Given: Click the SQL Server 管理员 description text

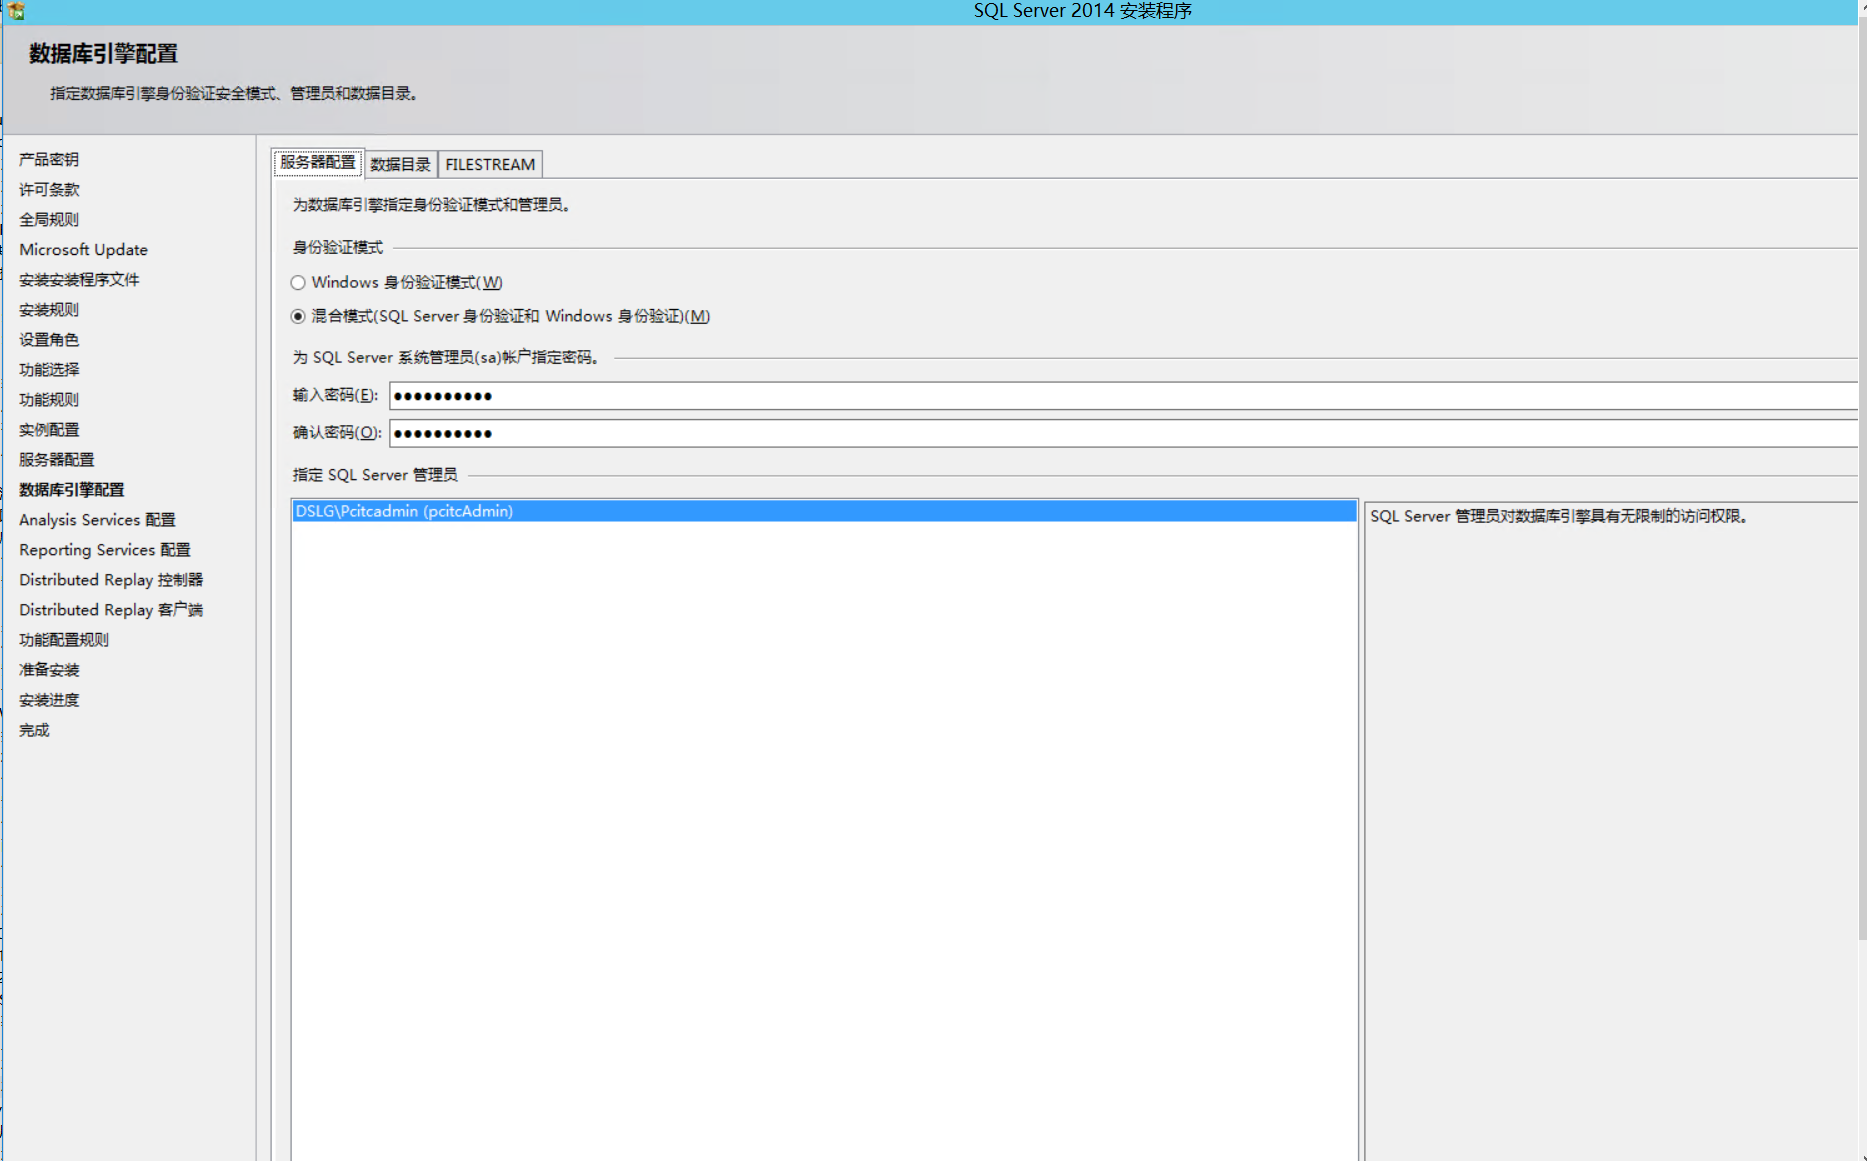Looking at the screenshot, I should click(x=1559, y=516).
